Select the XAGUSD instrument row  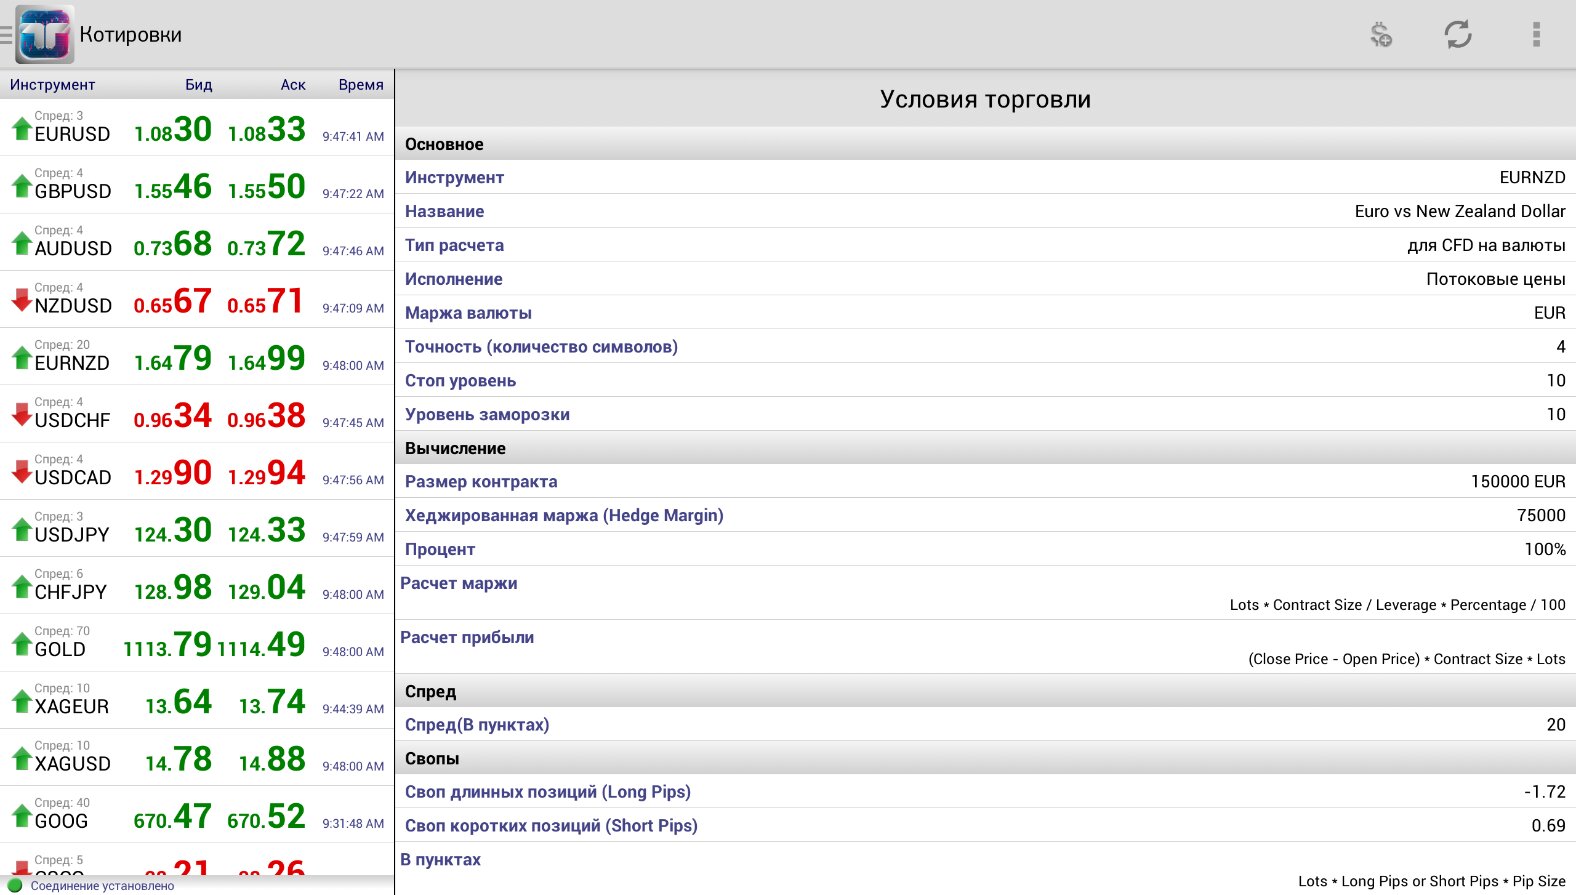(197, 759)
